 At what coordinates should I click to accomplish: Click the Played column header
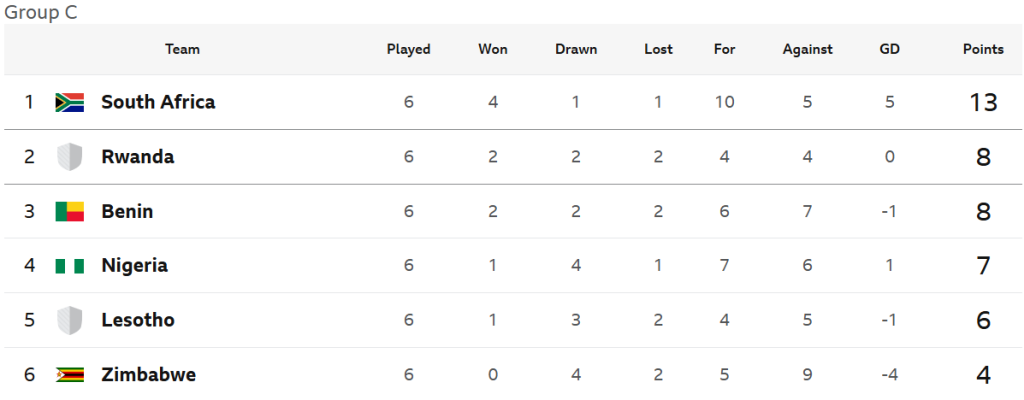click(408, 49)
